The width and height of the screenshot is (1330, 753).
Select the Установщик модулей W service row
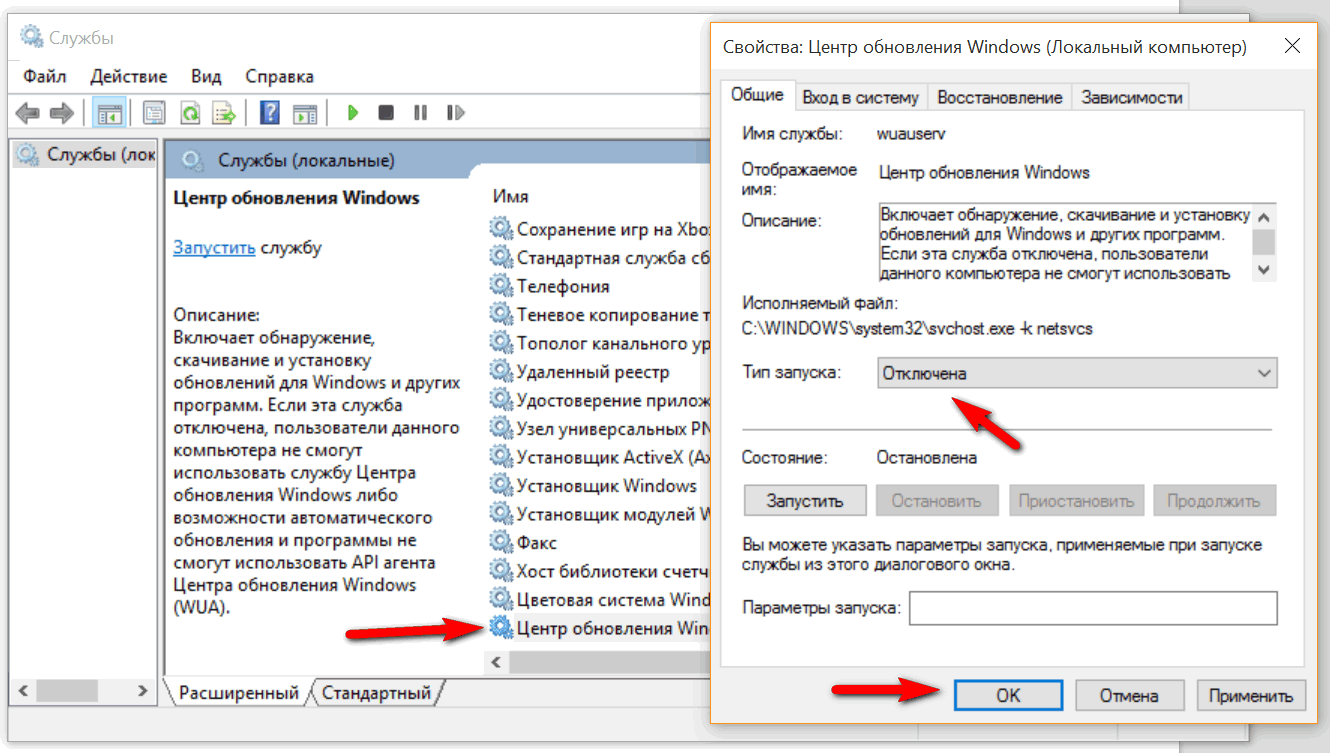click(599, 514)
